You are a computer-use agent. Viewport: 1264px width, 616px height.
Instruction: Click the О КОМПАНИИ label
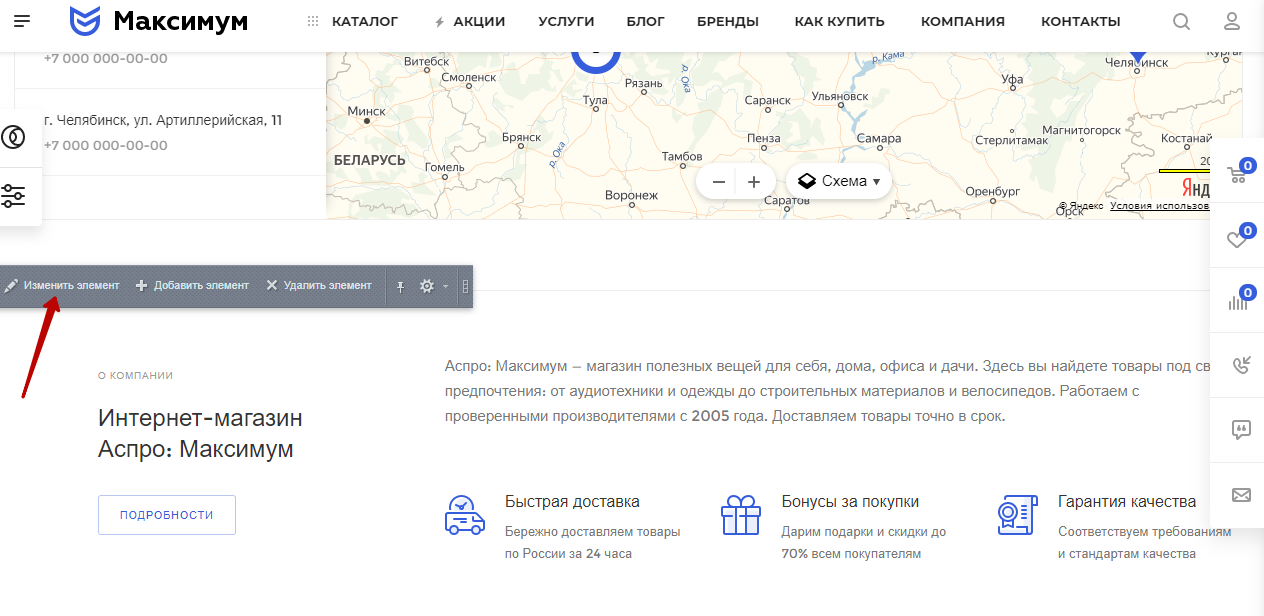(x=135, y=376)
